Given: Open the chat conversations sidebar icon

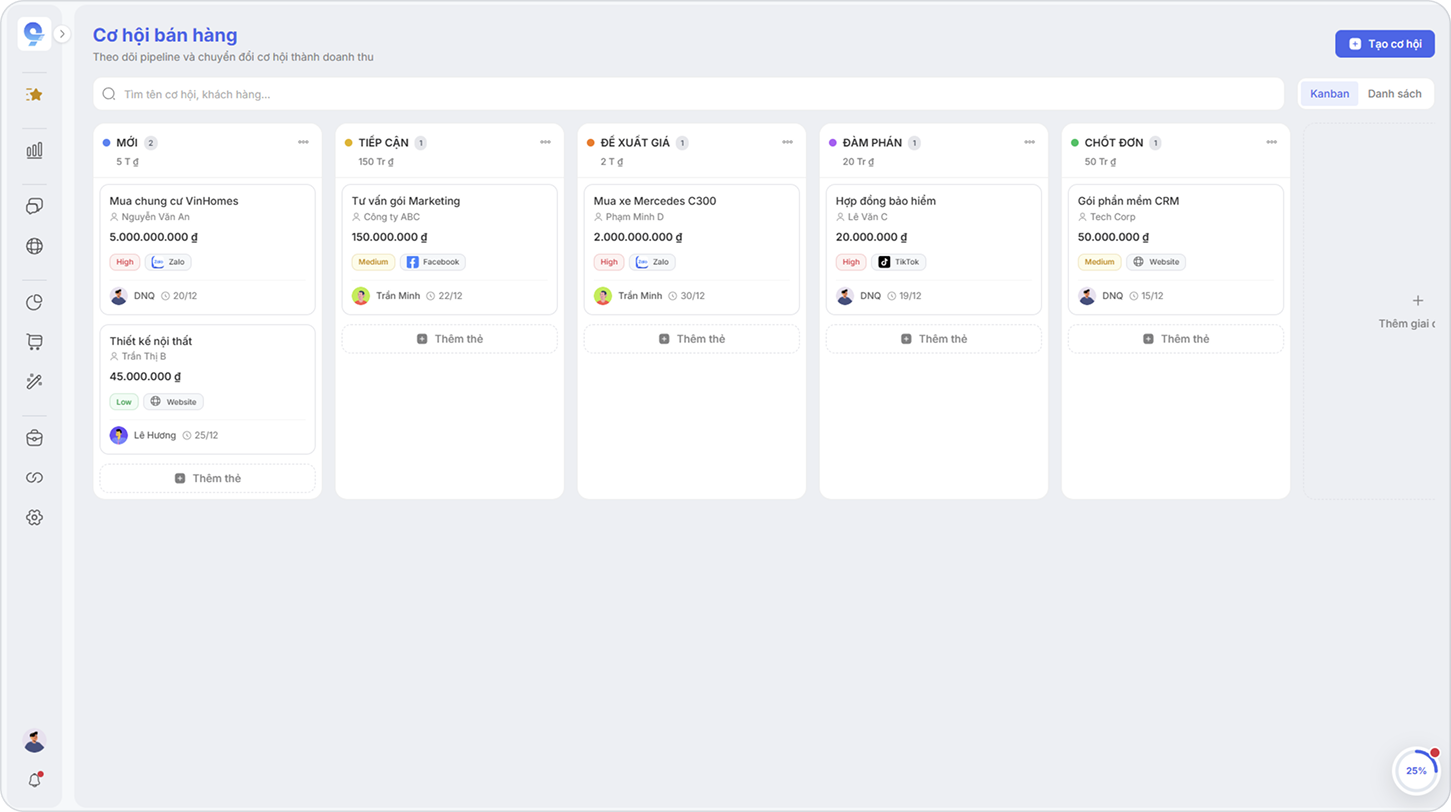Looking at the screenshot, I should (34, 206).
